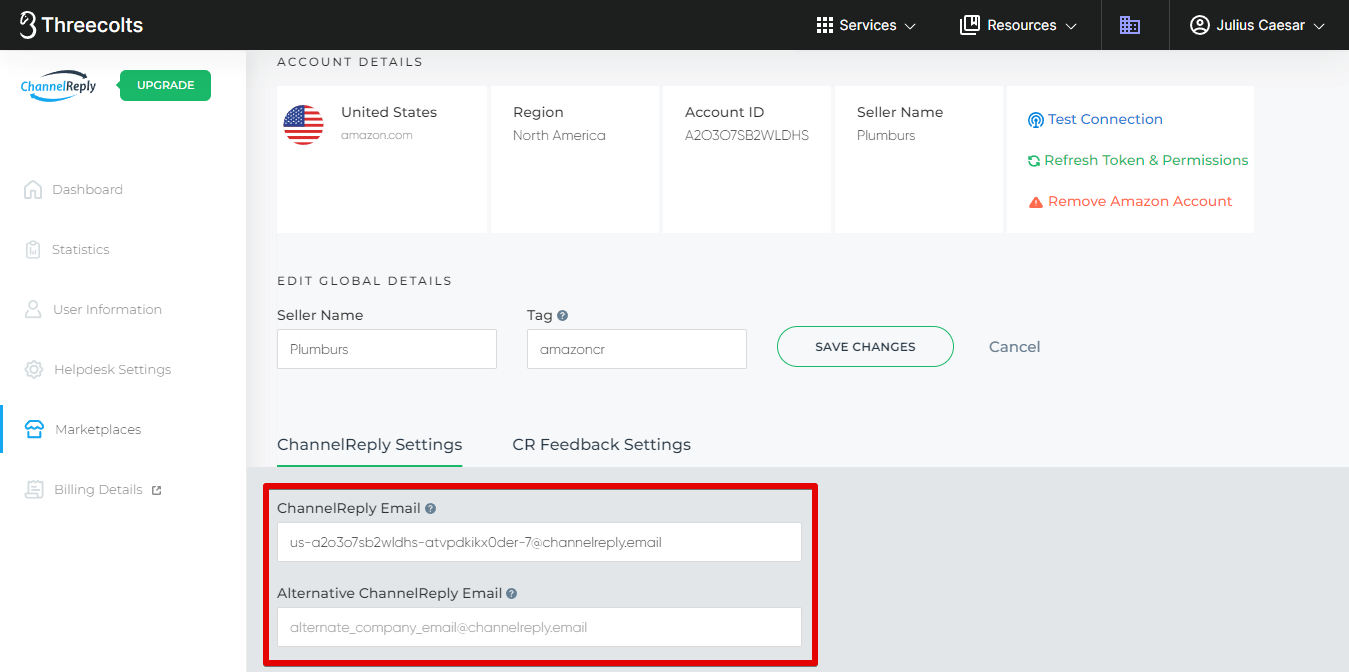Expand the Services dropdown chevron

[x=910, y=26]
